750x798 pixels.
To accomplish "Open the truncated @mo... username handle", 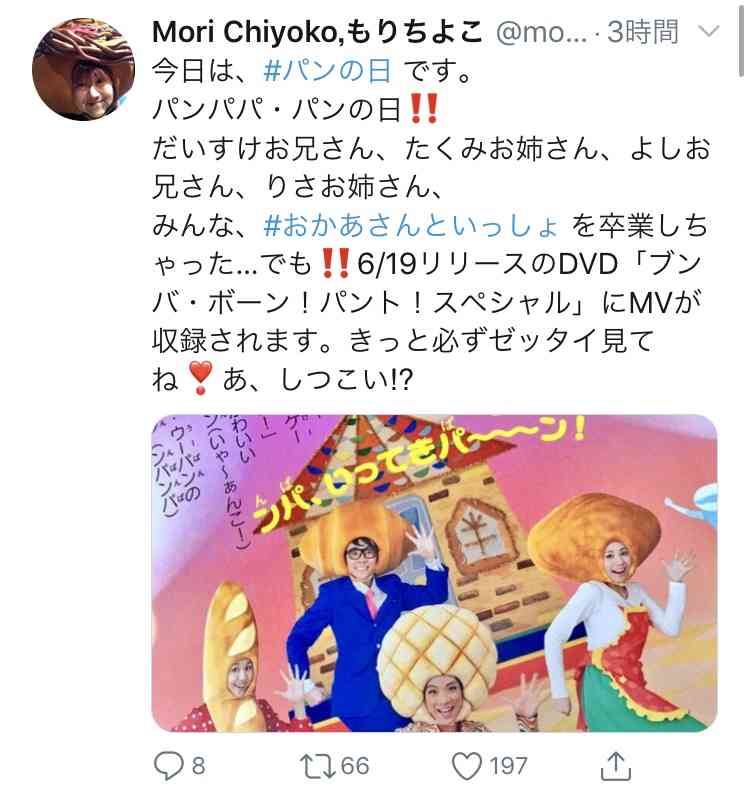I will pyautogui.click(x=541, y=32).
